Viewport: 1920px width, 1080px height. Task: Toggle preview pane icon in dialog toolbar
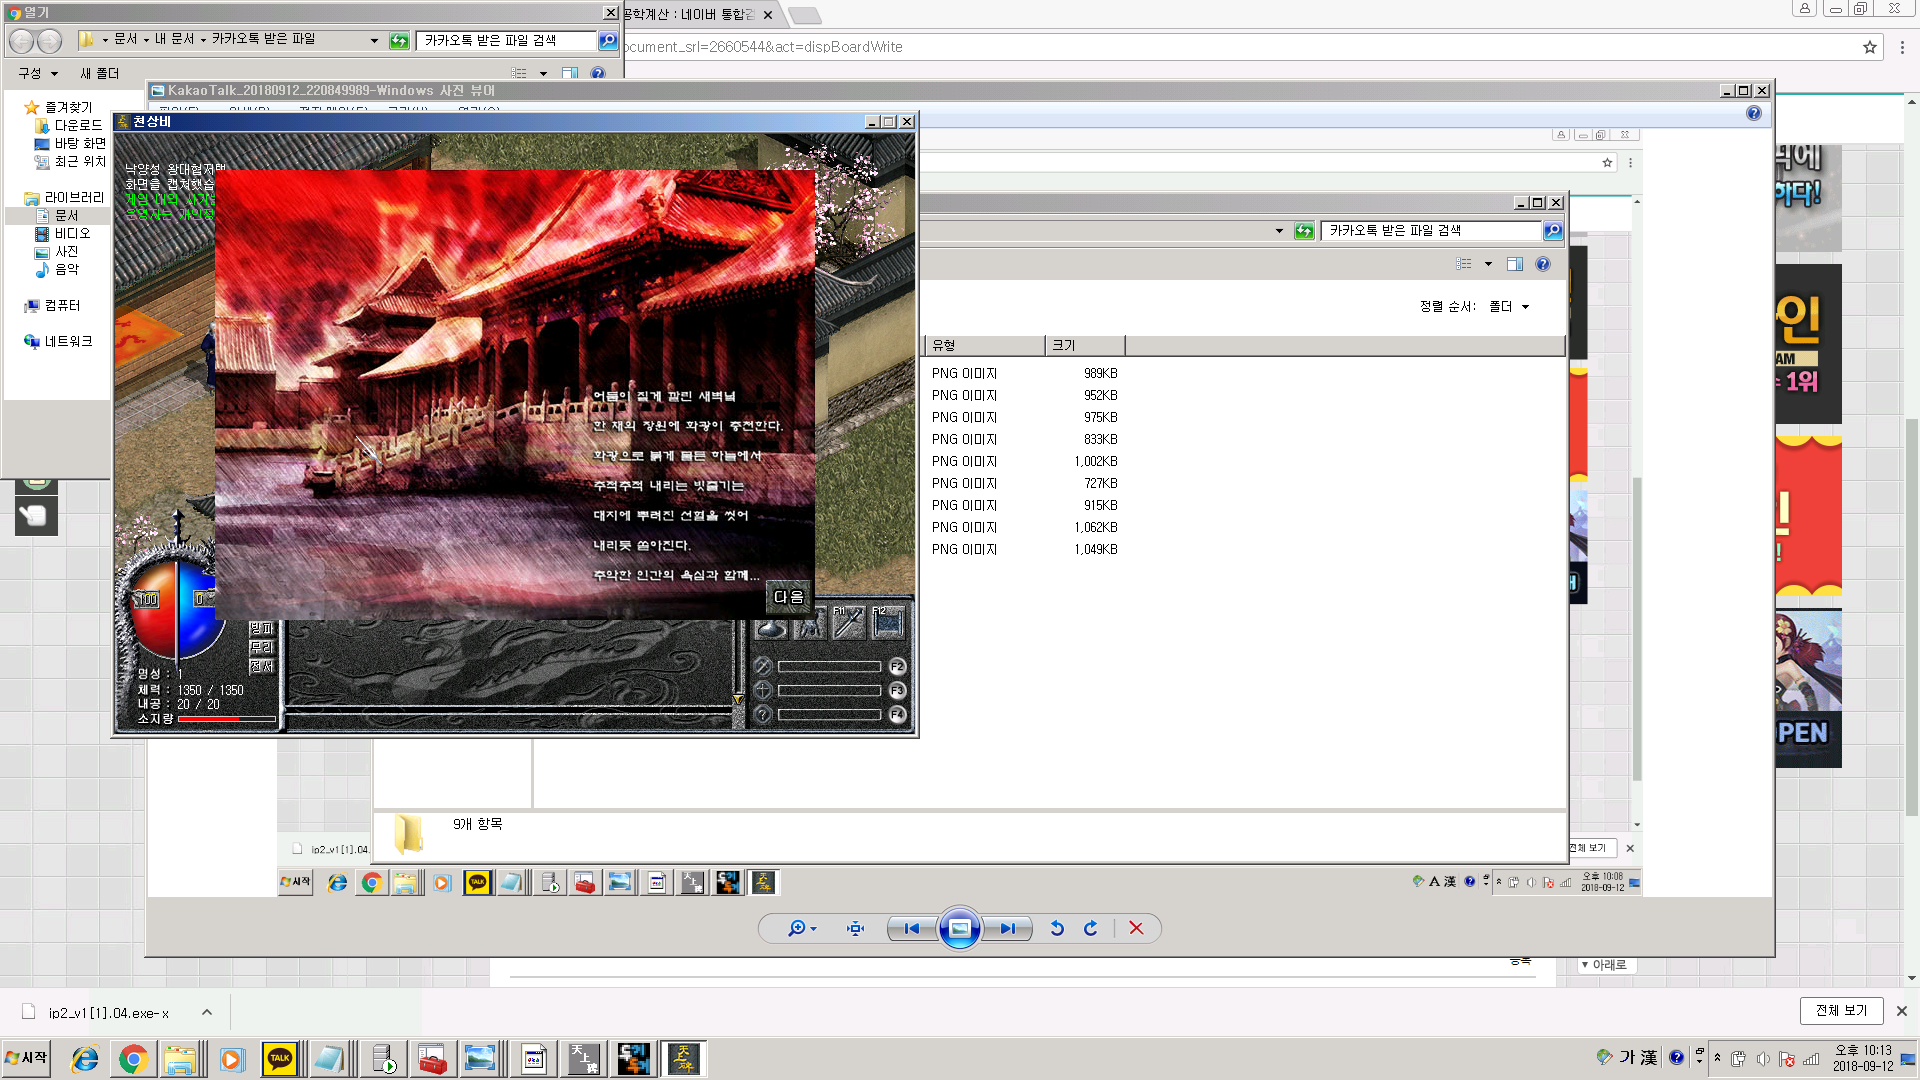point(570,73)
